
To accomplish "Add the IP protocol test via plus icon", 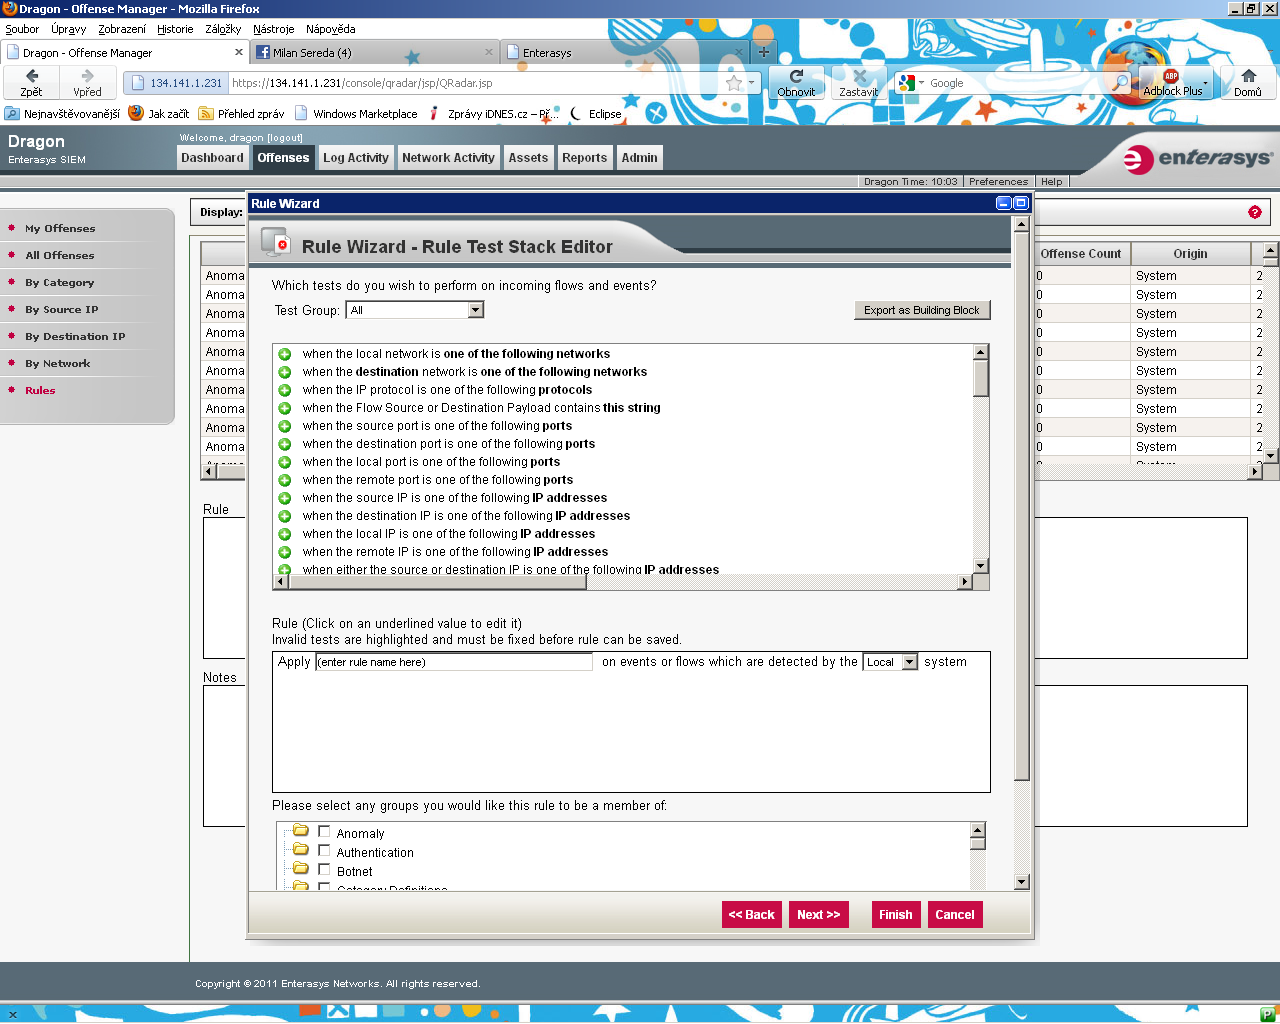I will tap(284, 390).
